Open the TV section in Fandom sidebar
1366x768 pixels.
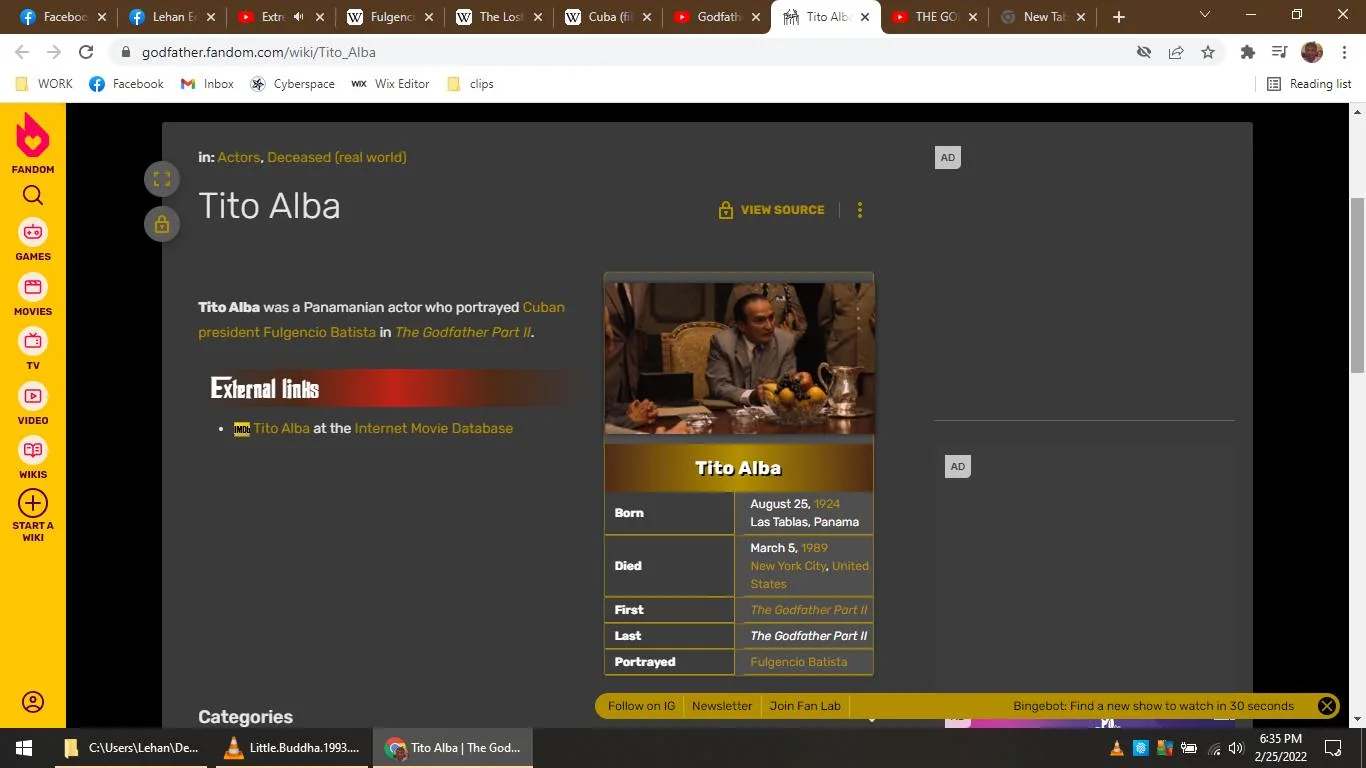click(x=33, y=349)
